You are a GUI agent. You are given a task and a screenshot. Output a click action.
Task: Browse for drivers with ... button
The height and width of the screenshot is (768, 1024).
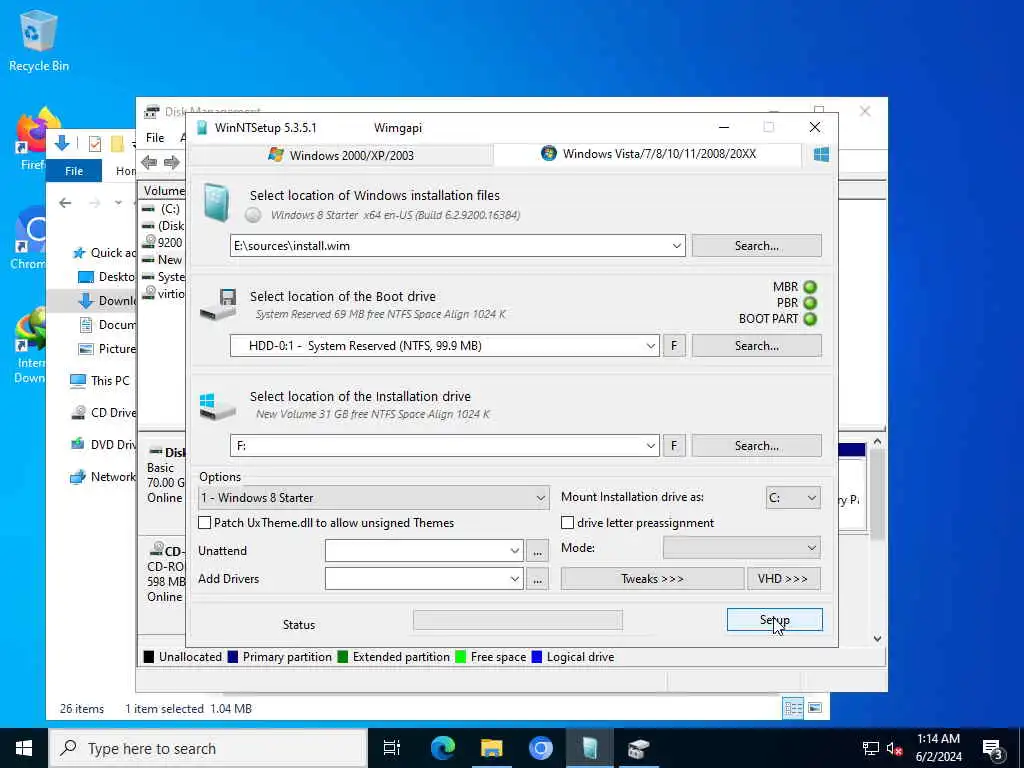[537, 579]
